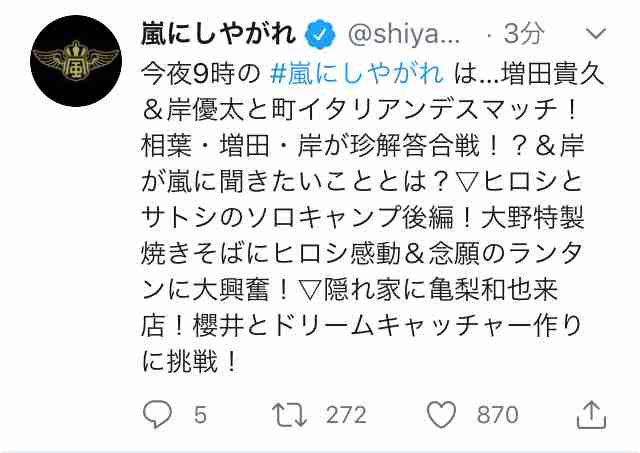Click the reply count 5
This screenshot has height=453, width=640.
tap(200, 415)
